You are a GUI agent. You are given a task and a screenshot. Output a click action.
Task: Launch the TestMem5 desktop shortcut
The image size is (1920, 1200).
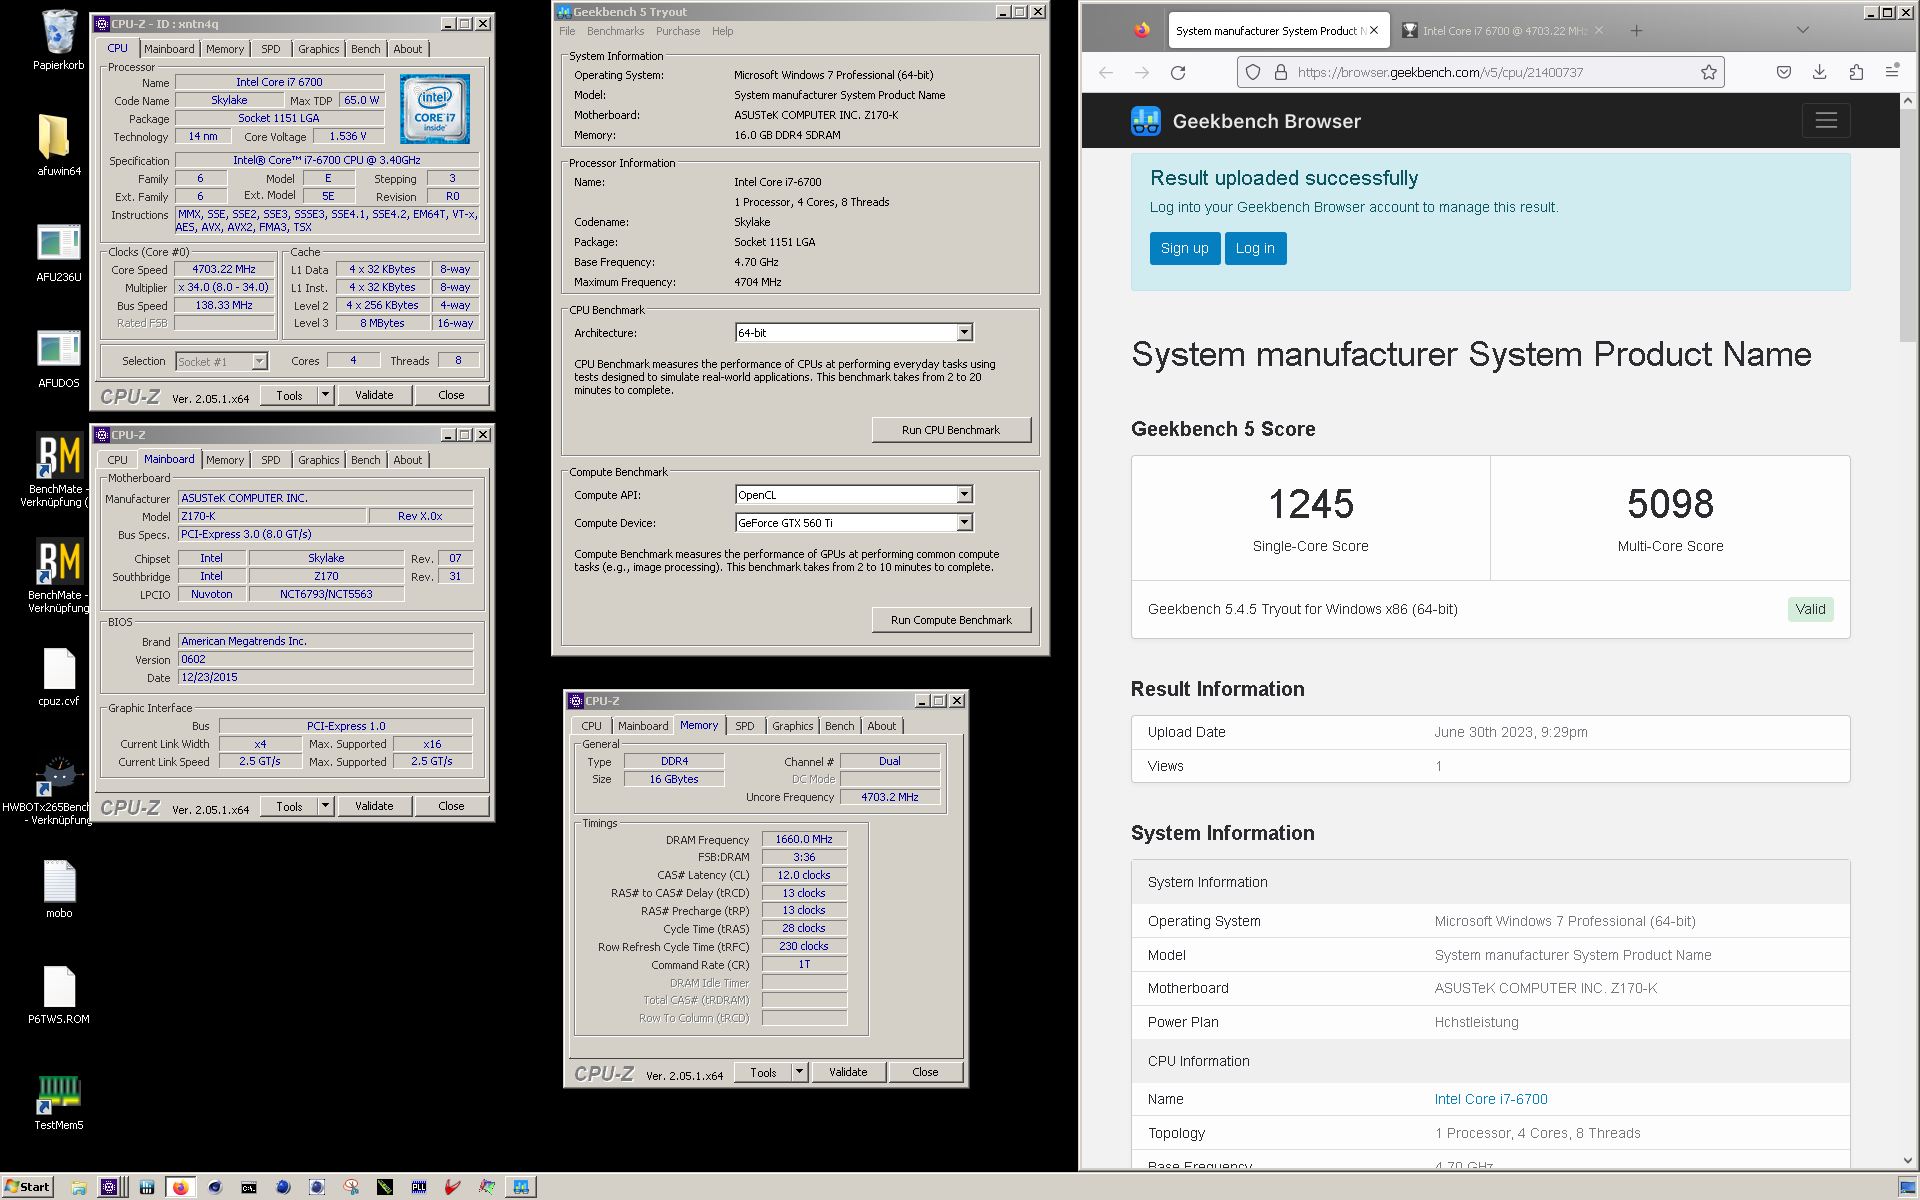tap(58, 1102)
